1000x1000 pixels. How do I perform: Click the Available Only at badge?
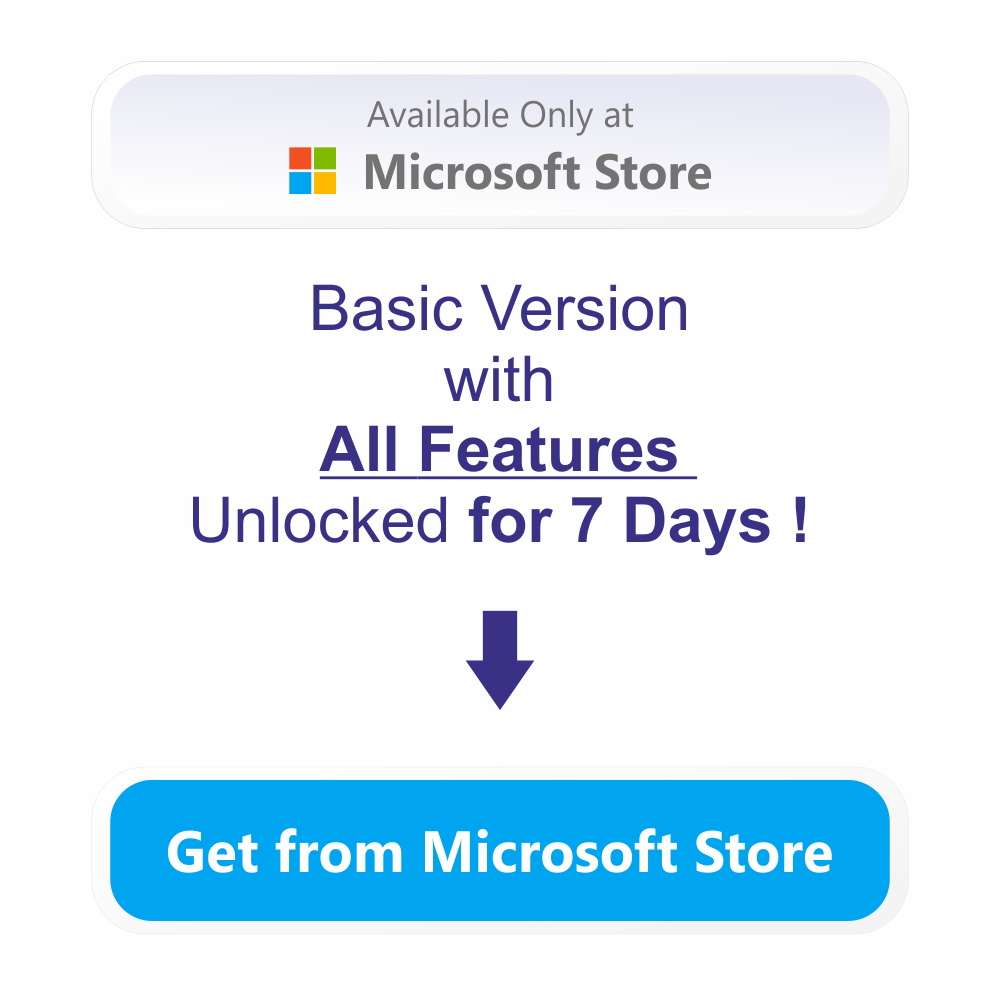tap(499, 145)
